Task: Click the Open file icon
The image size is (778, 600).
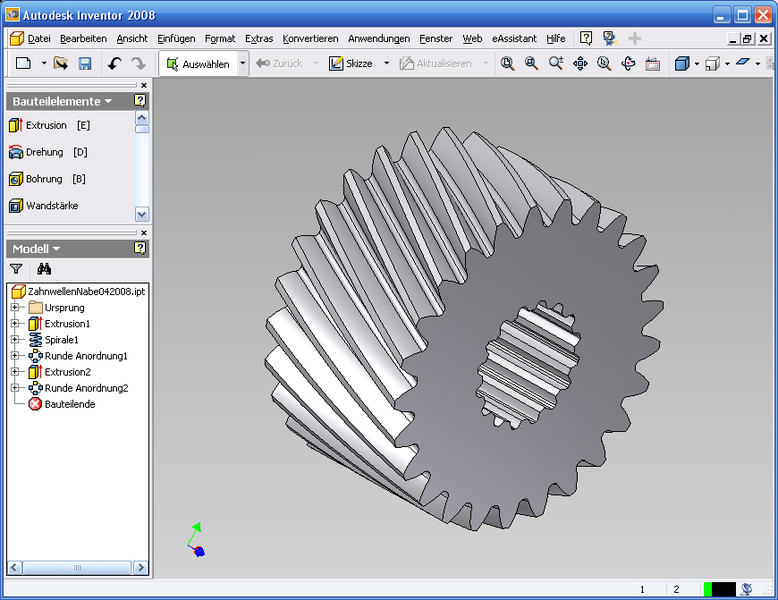Action: coord(61,64)
